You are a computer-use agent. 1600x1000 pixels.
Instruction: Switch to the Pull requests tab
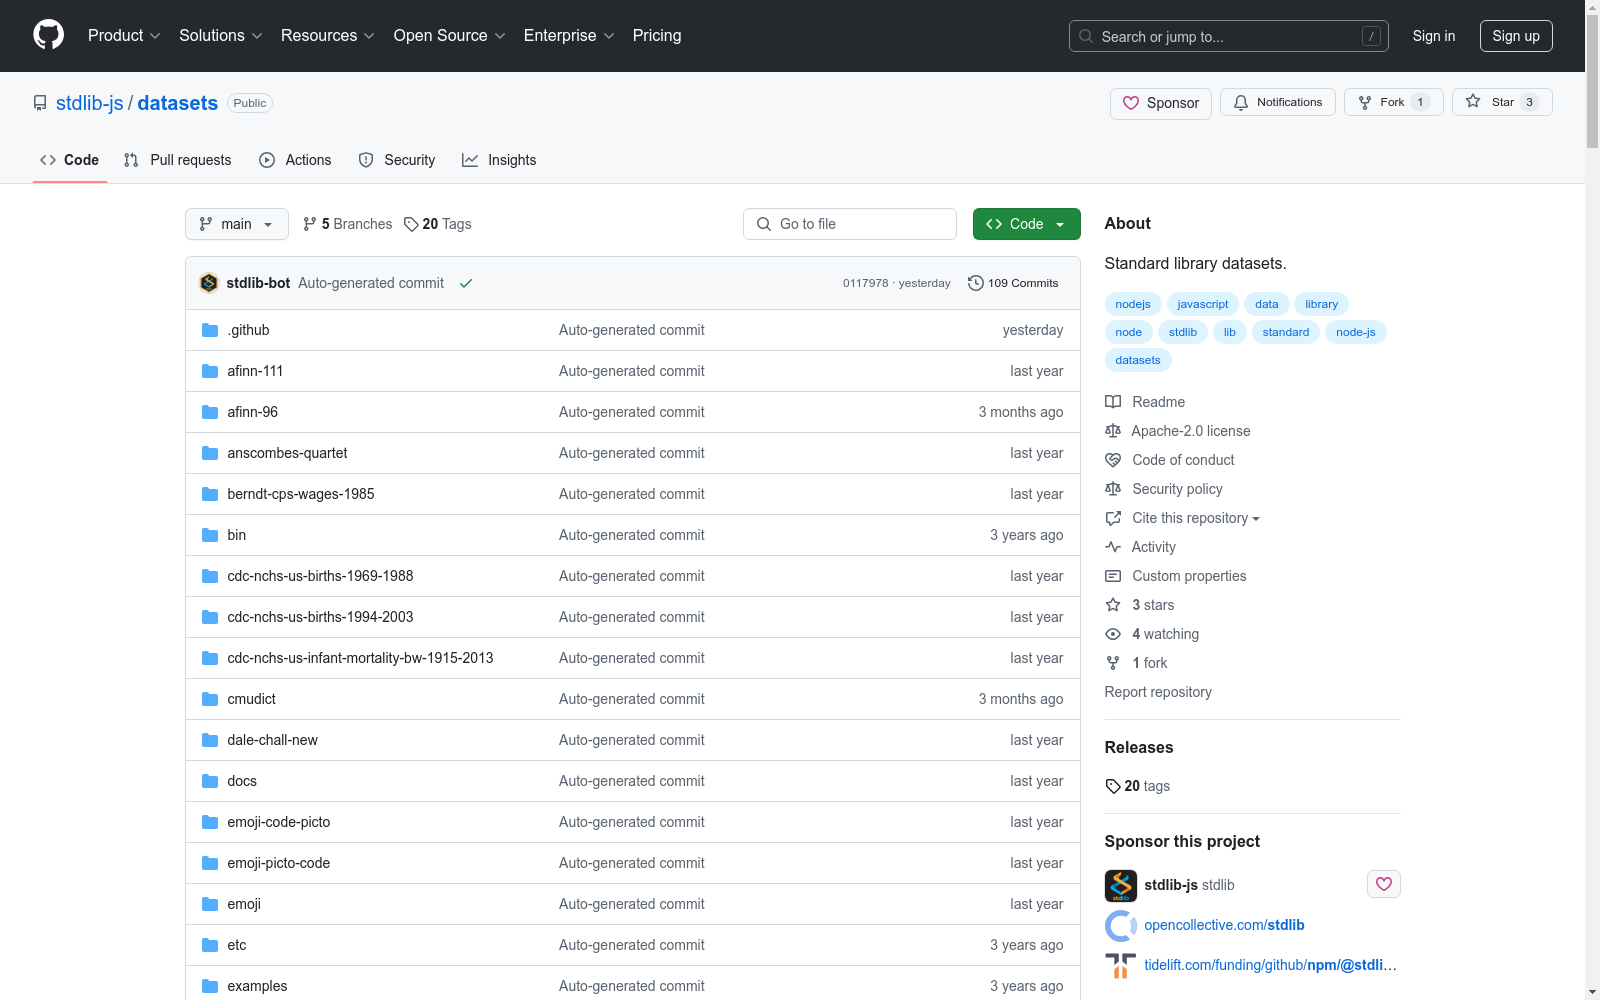(178, 160)
